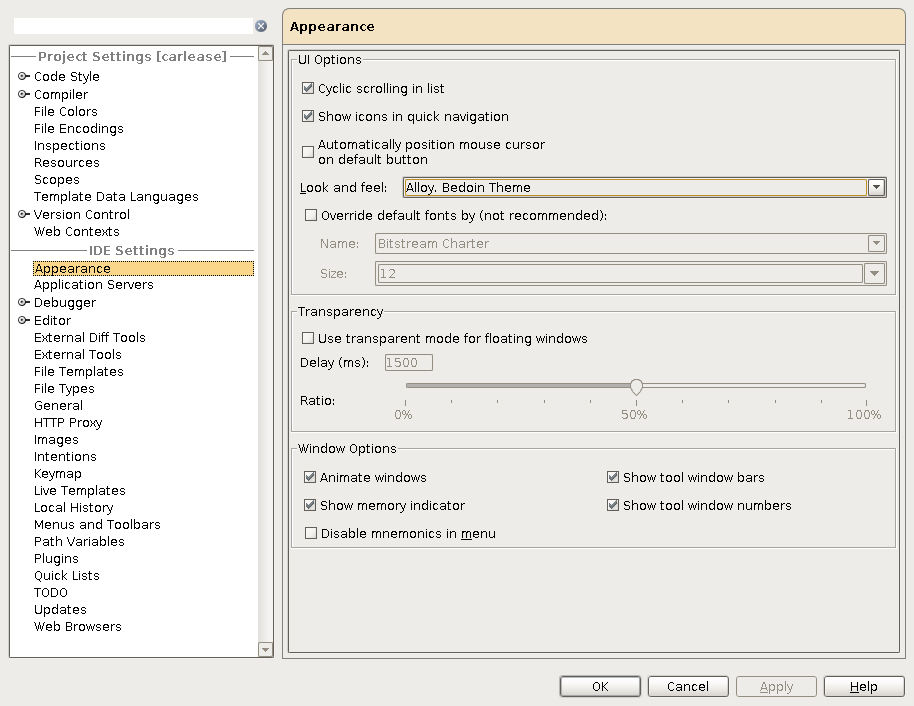The width and height of the screenshot is (914, 706).
Task: Toggle Show tool window numbers
Action: 613,505
